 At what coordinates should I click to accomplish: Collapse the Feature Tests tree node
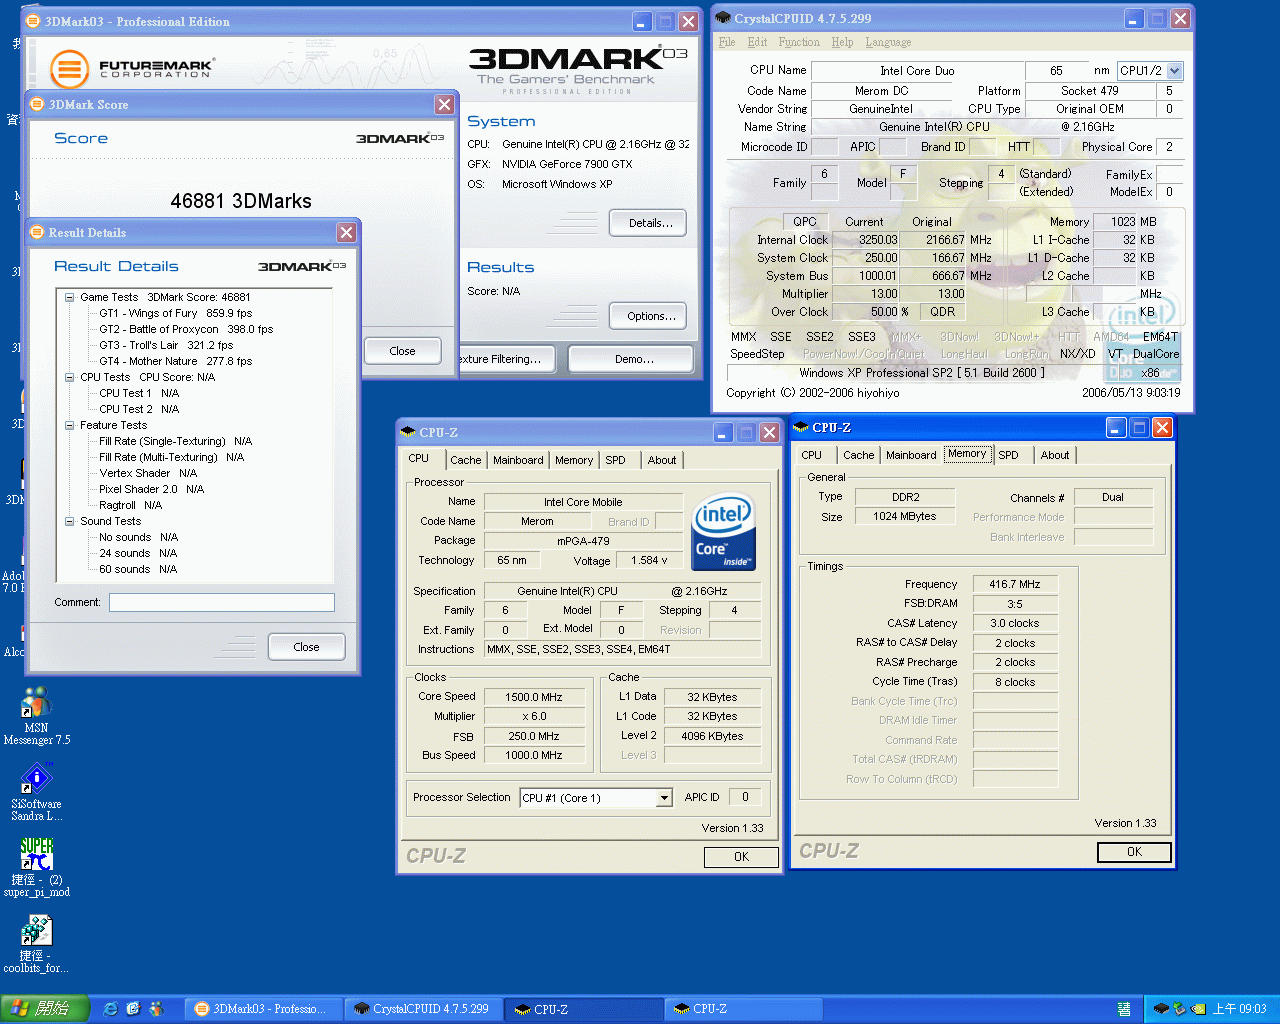coord(70,425)
